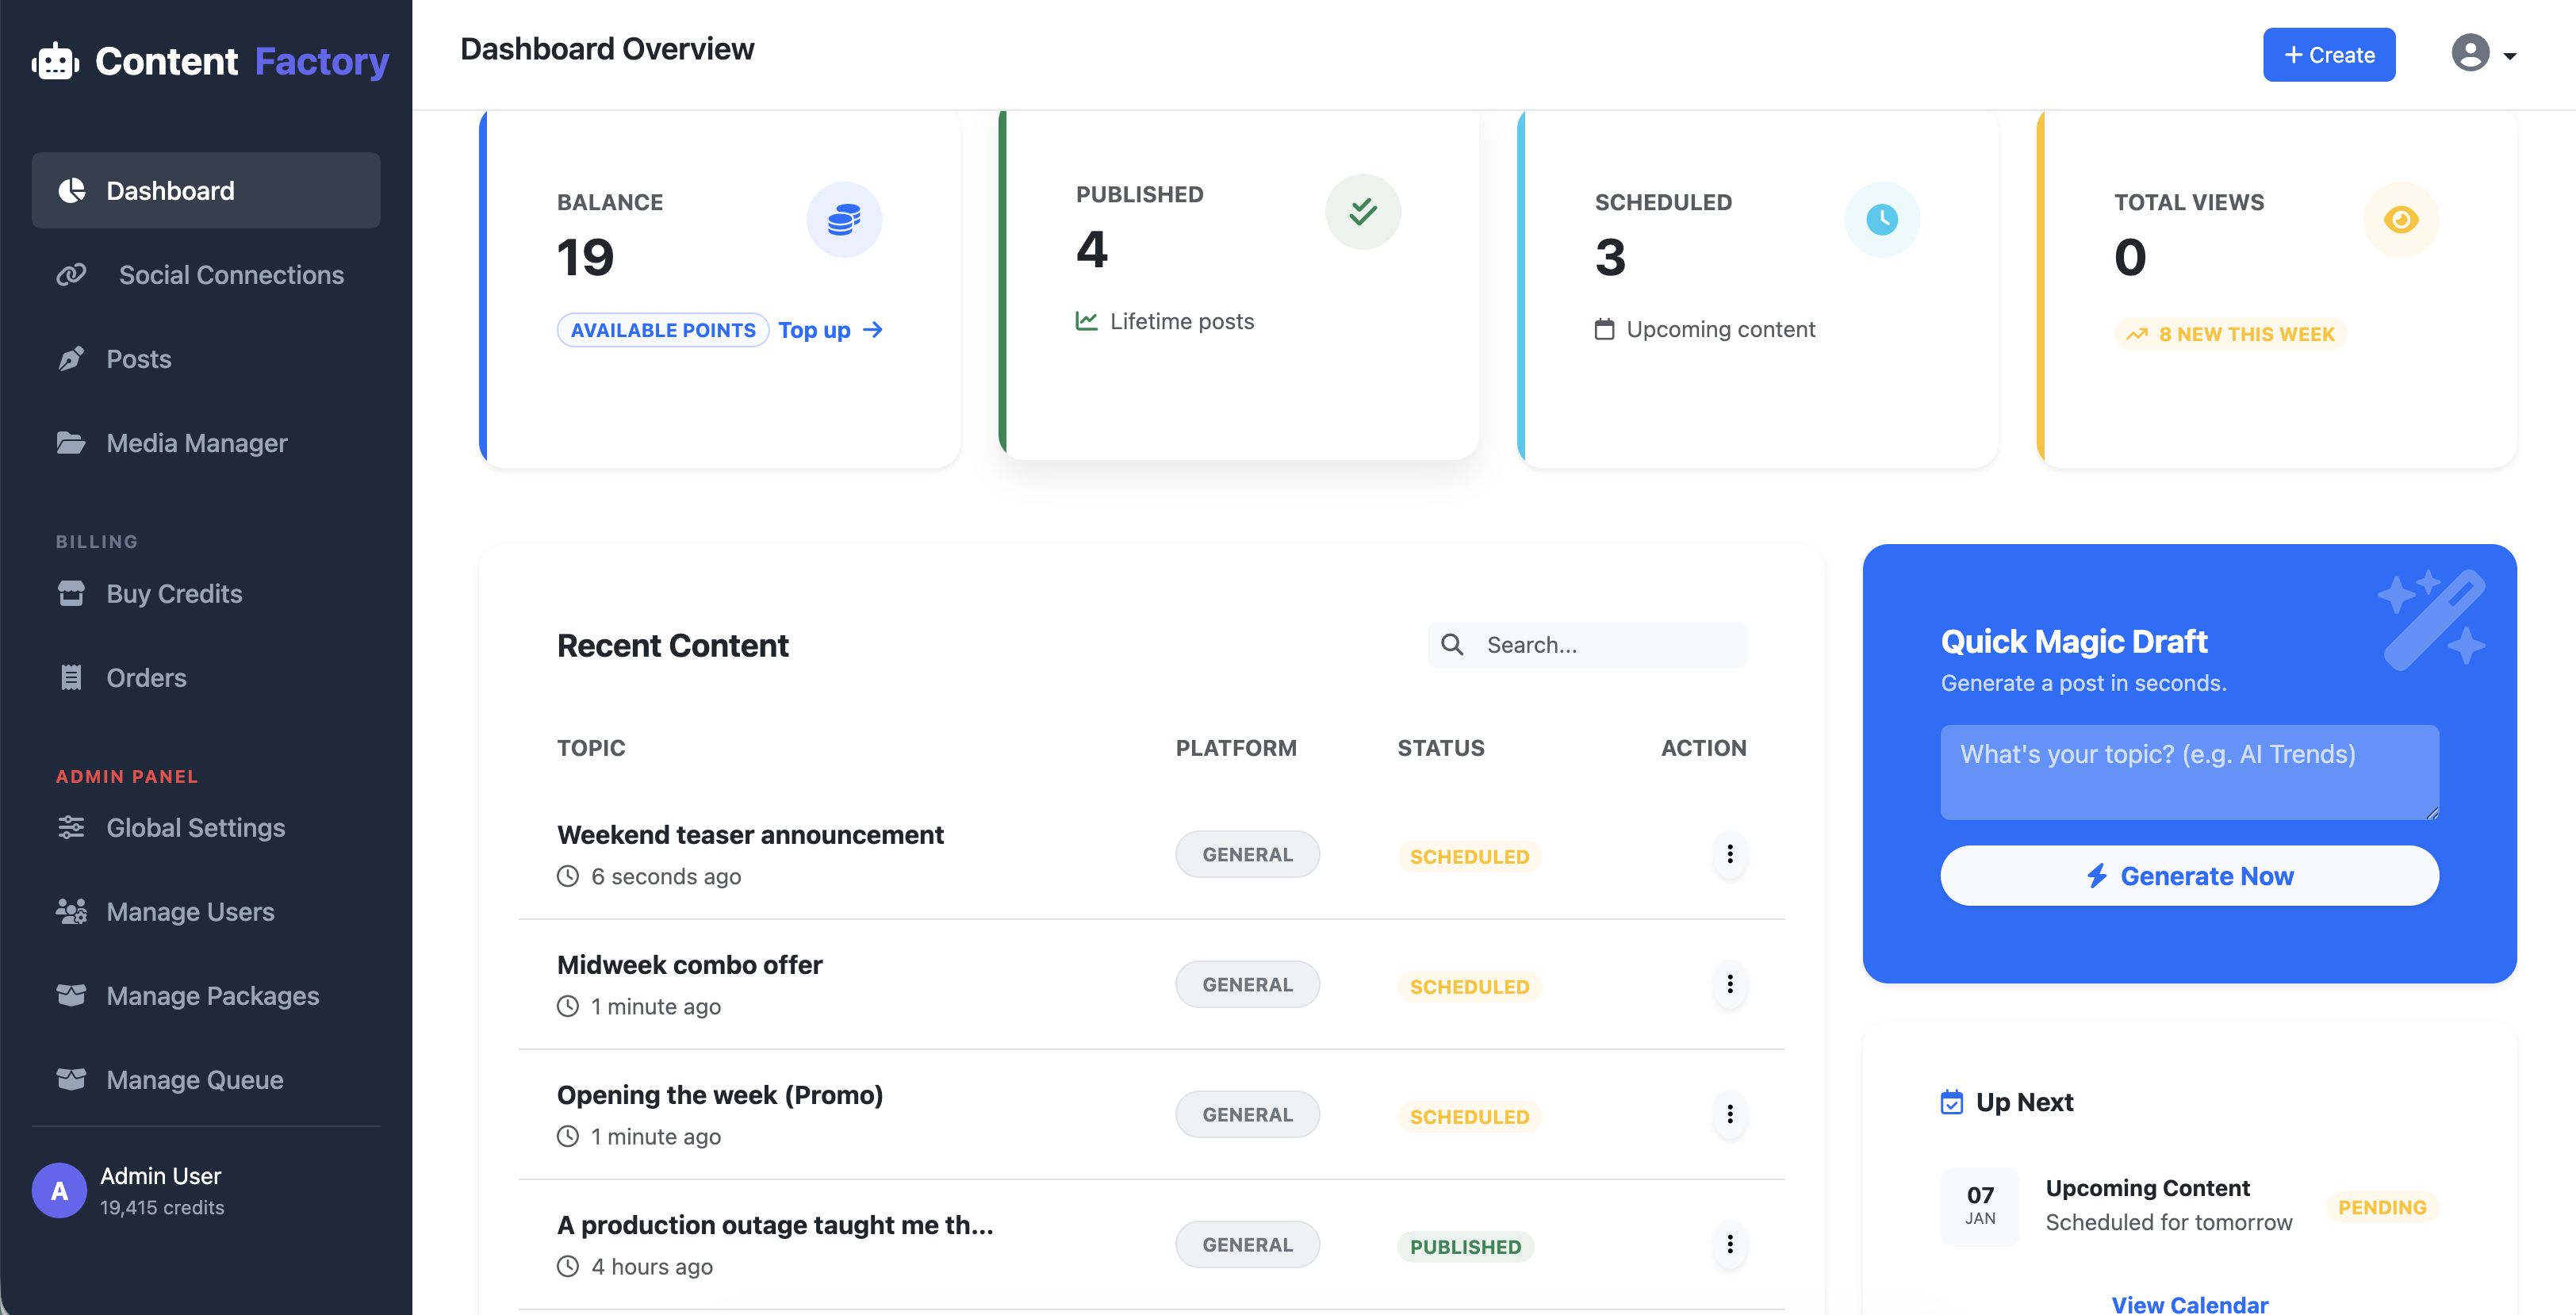2576x1315 pixels.
Task: Go to Manage Packages in admin panel
Action: pos(212,996)
